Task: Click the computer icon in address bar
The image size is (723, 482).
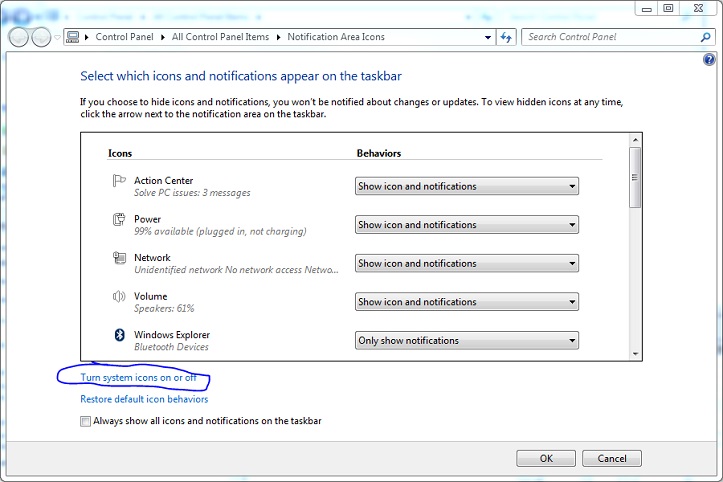Action: pos(72,37)
